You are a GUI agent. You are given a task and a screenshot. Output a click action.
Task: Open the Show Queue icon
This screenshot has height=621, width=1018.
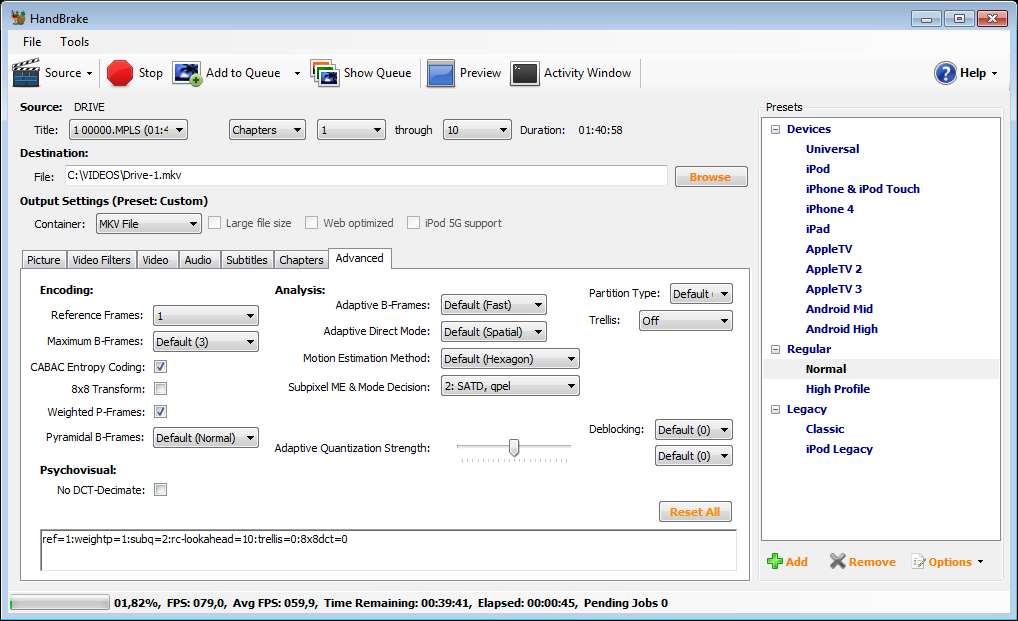click(324, 73)
